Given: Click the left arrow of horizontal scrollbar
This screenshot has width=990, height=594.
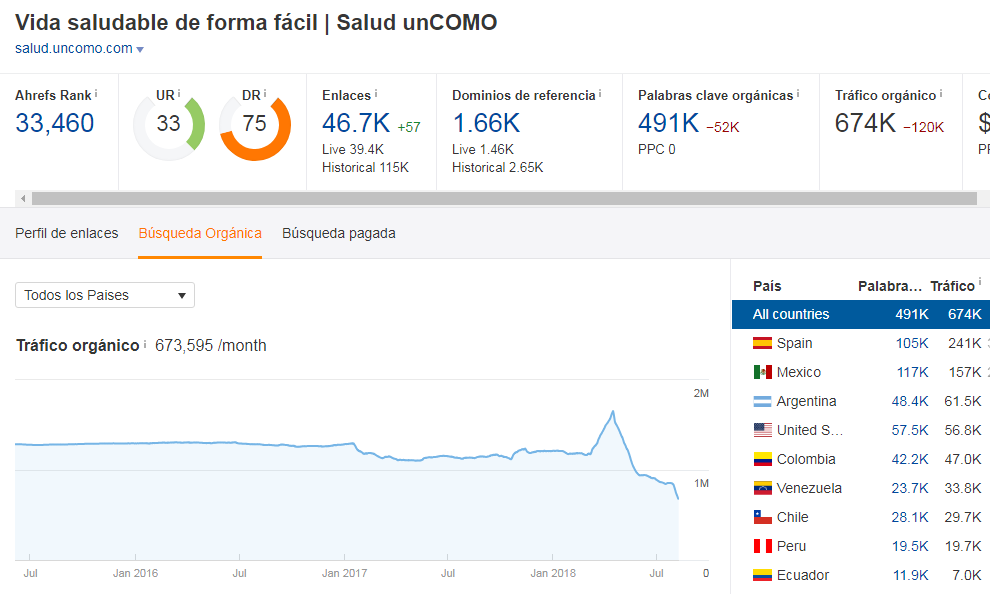Looking at the screenshot, I should pyautogui.click(x=23, y=198).
